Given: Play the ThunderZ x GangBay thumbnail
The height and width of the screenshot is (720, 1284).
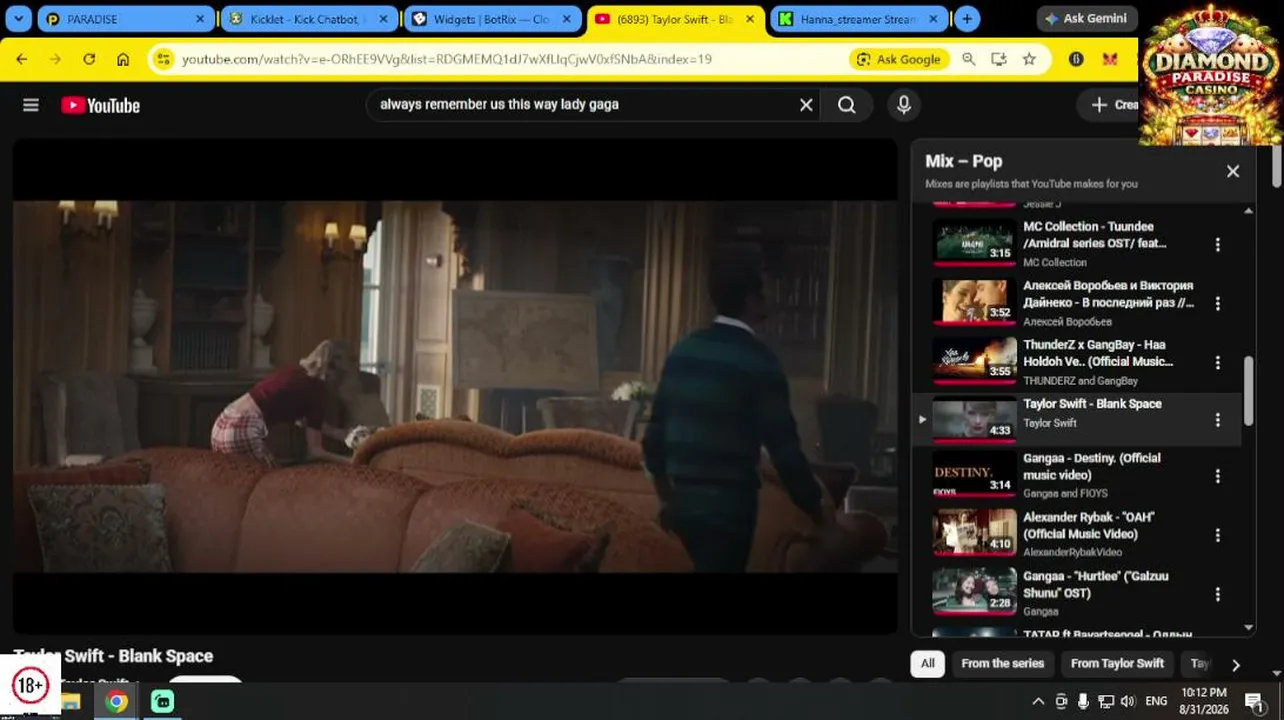Looking at the screenshot, I should [974, 360].
